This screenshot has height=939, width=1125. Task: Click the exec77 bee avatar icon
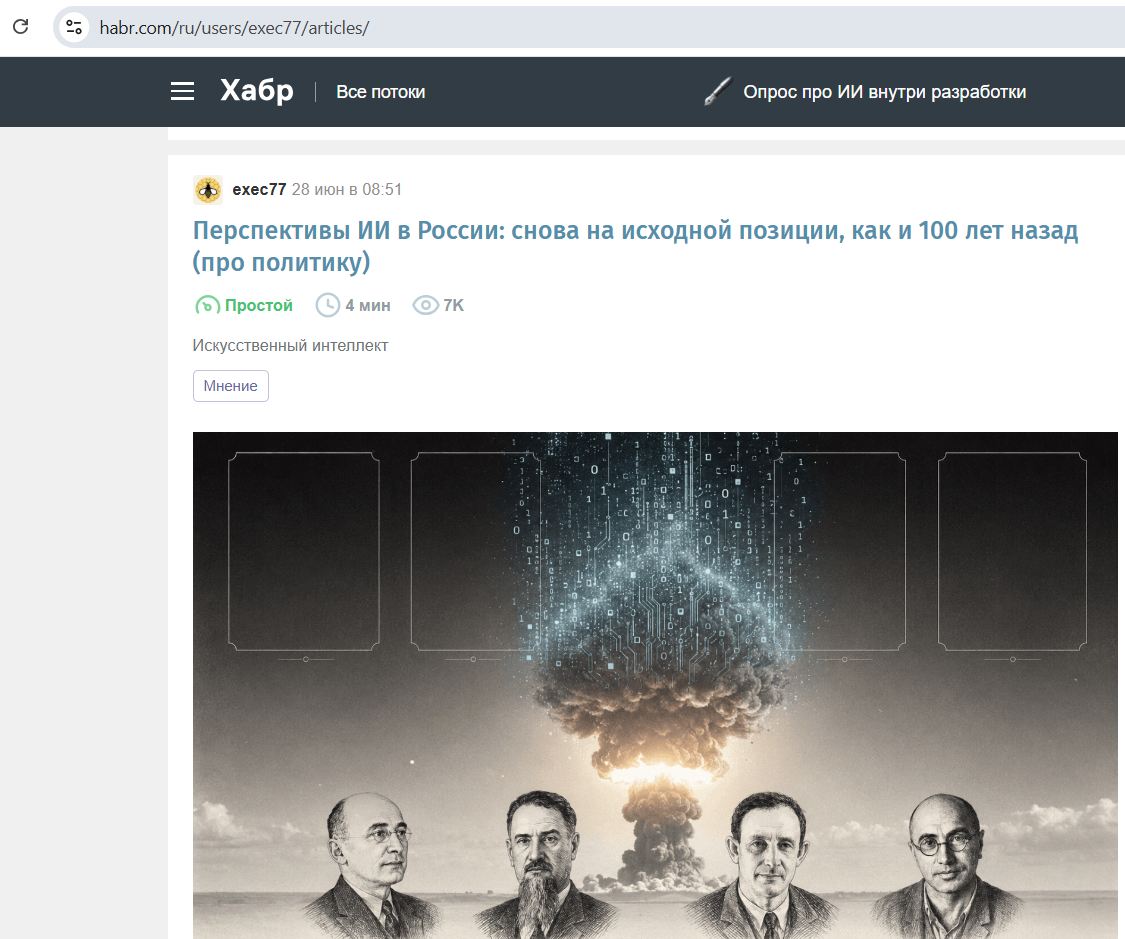point(208,189)
